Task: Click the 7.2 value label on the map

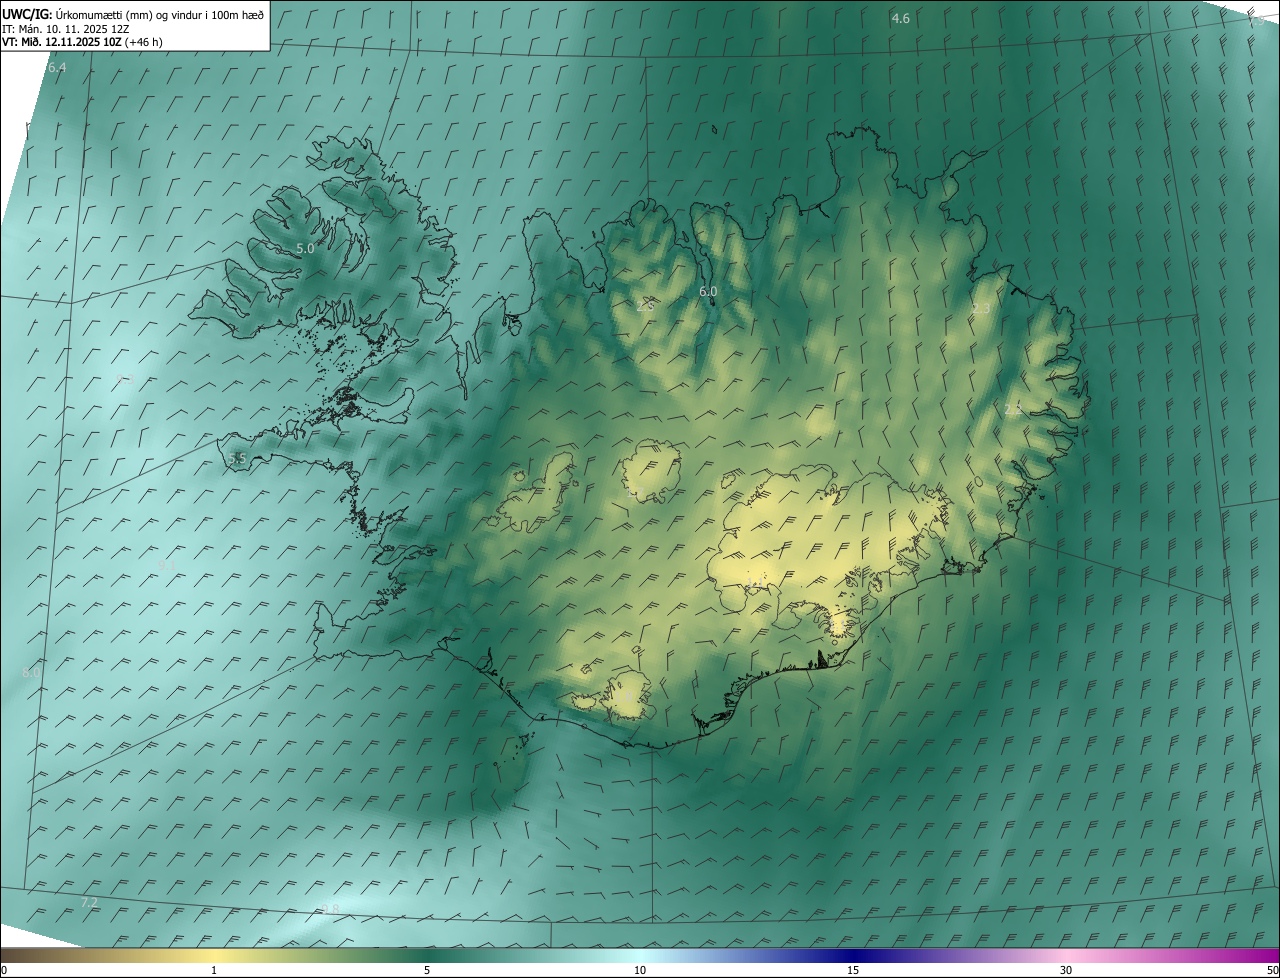Action: (89, 902)
